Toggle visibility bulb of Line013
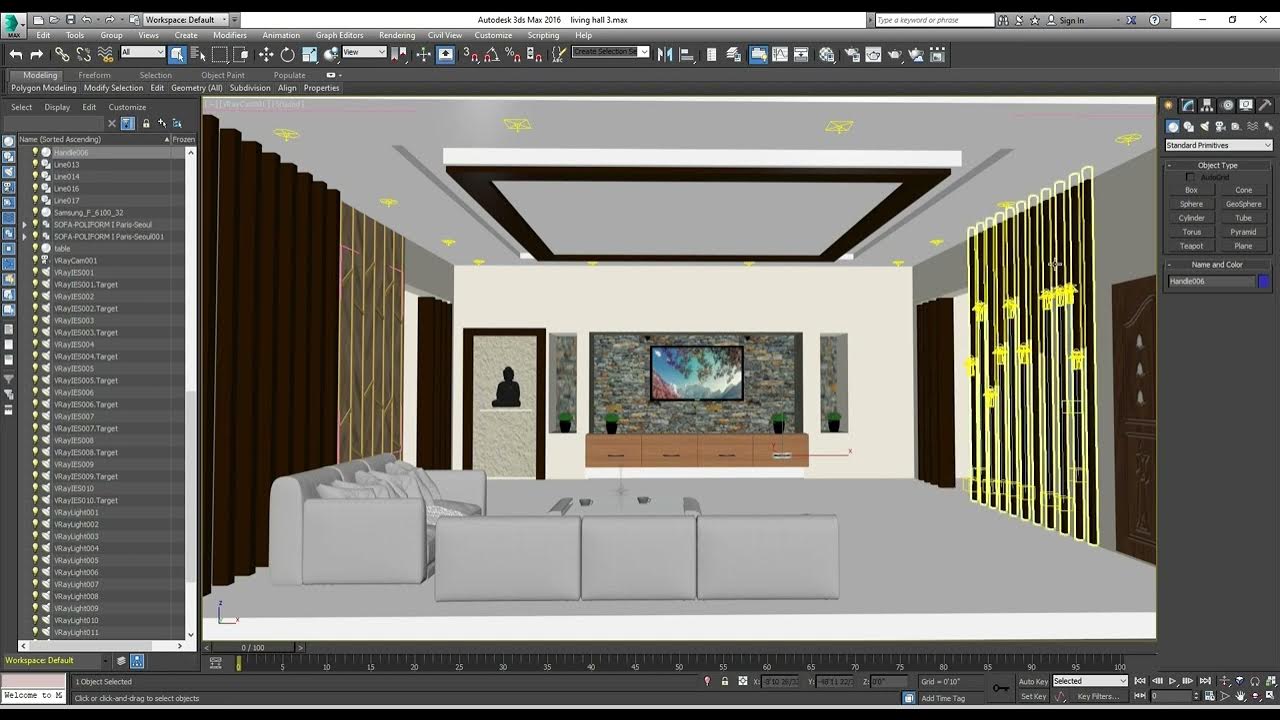Viewport: 1280px width, 720px height. tap(35, 165)
